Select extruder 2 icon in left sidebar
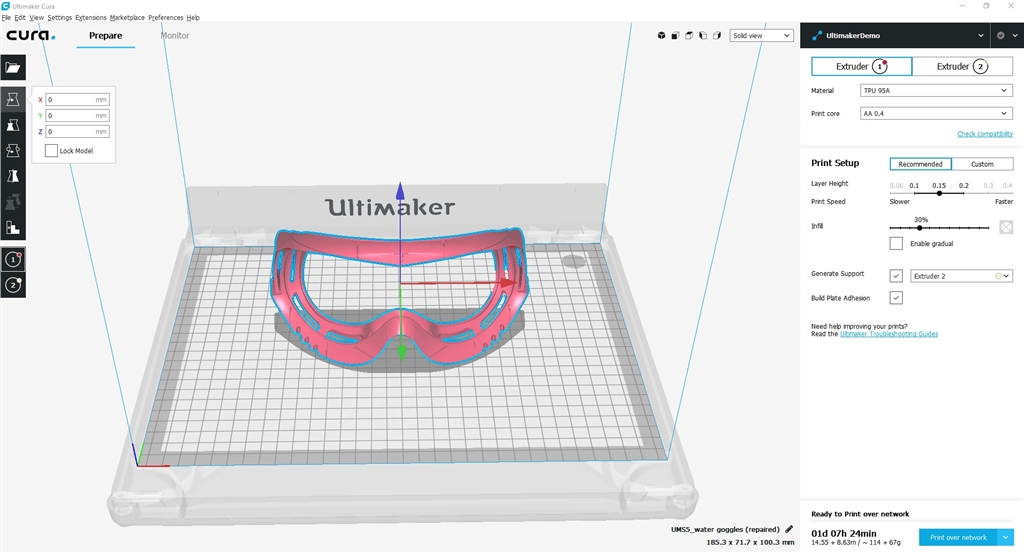Viewport: 1024px width, 553px height. [13, 285]
